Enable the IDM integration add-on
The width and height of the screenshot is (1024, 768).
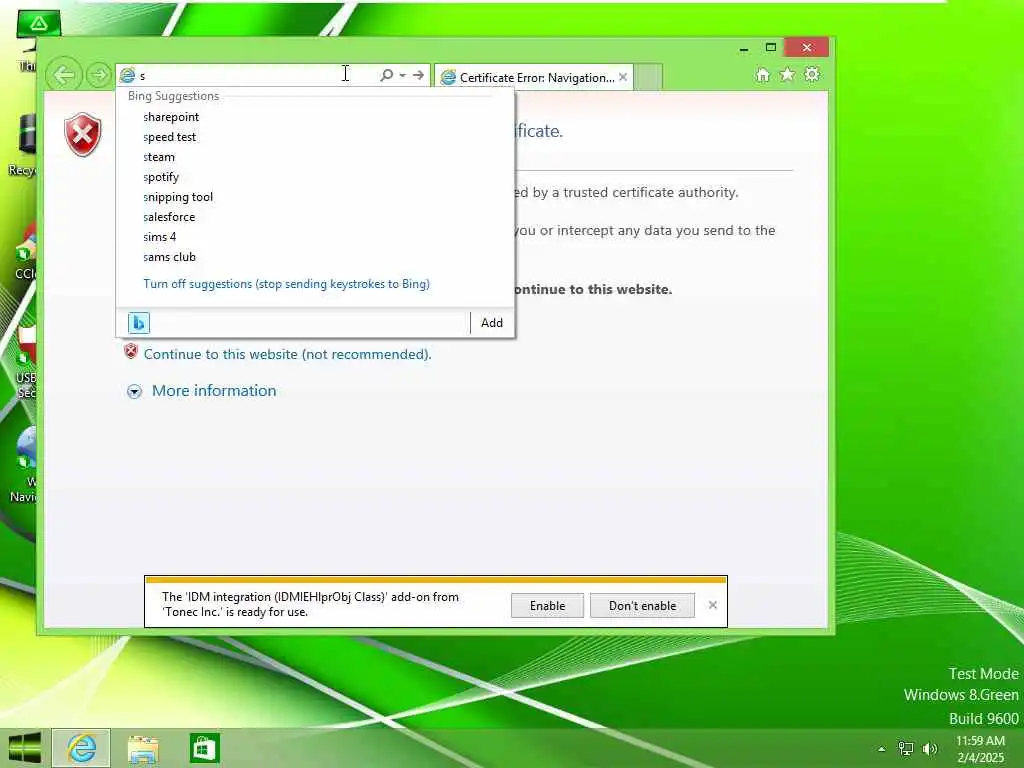[547, 605]
